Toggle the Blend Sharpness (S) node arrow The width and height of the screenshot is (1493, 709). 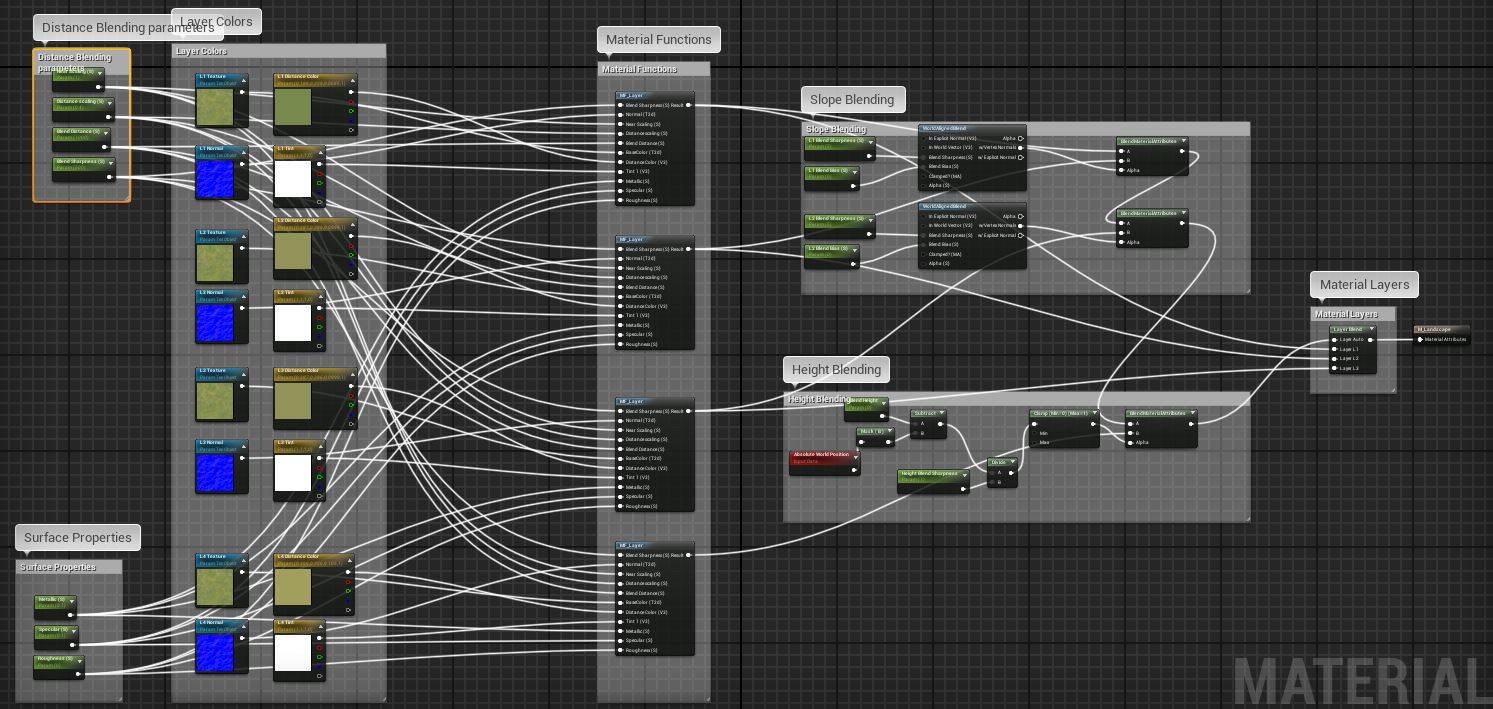click(x=111, y=162)
